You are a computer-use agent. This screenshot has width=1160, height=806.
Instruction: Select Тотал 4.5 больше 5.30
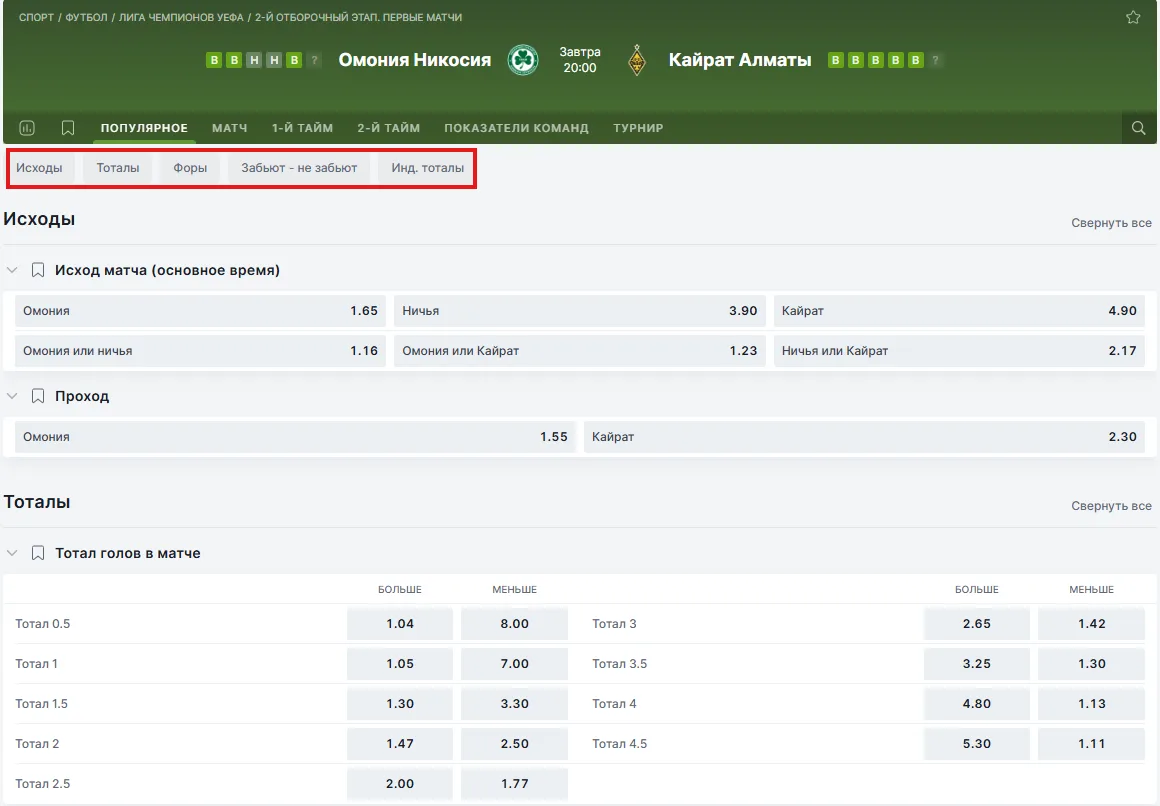(x=977, y=744)
